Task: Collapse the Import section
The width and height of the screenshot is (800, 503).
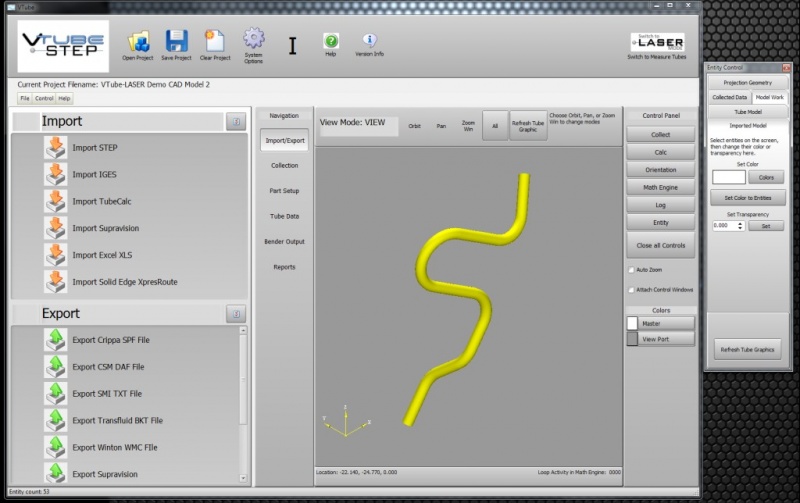Action: coord(235,122)
